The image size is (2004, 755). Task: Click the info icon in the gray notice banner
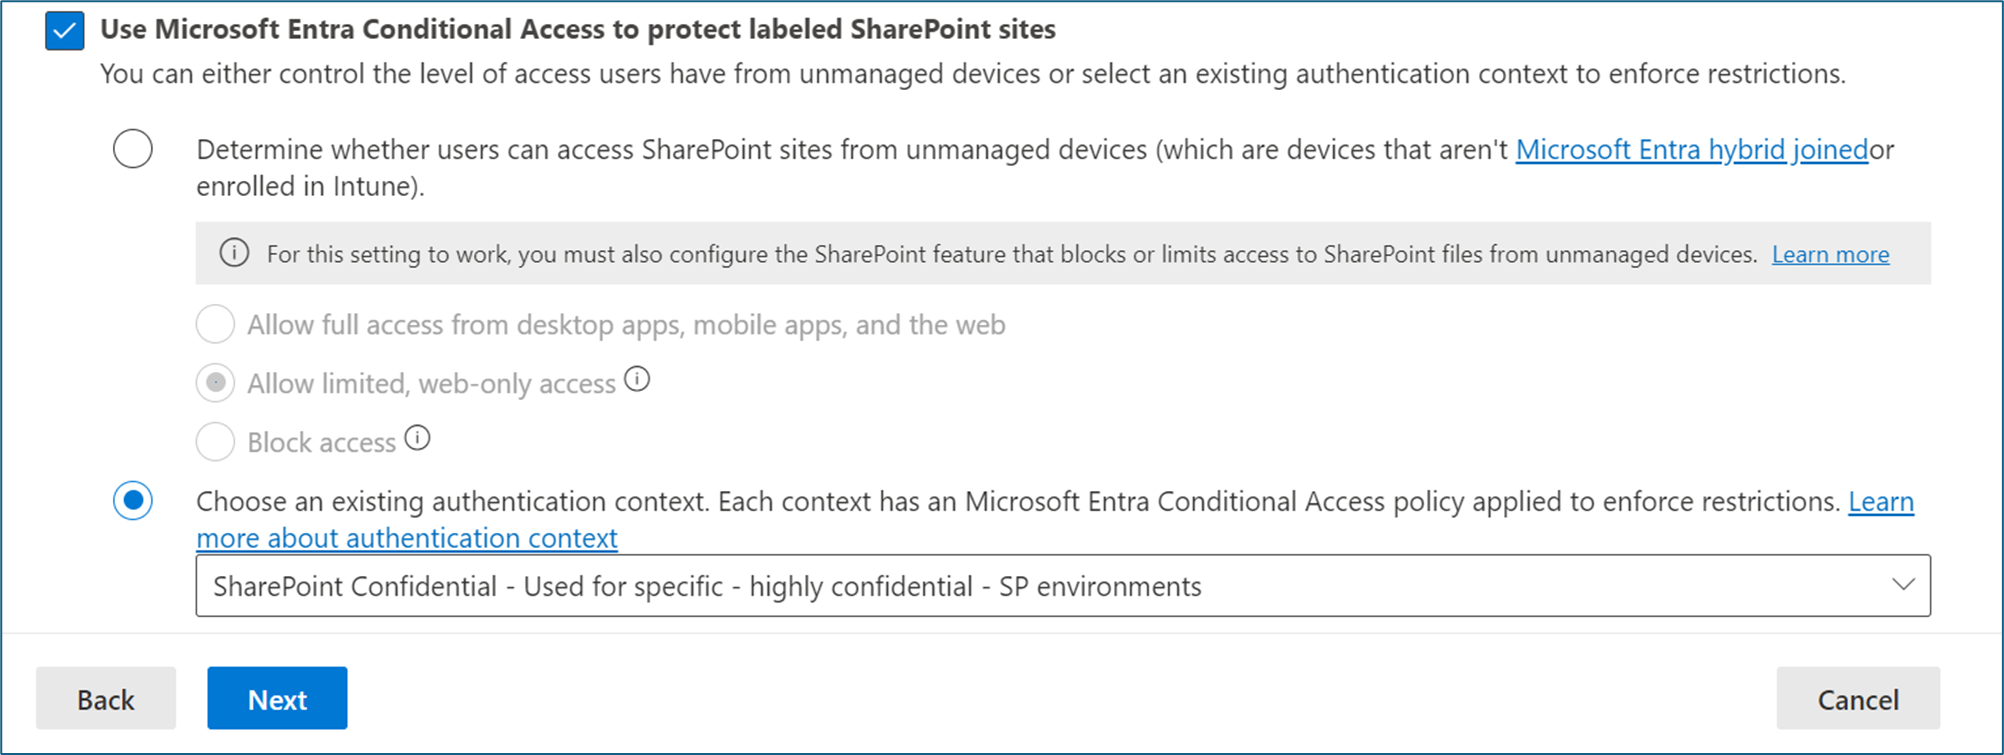point(234,253)
